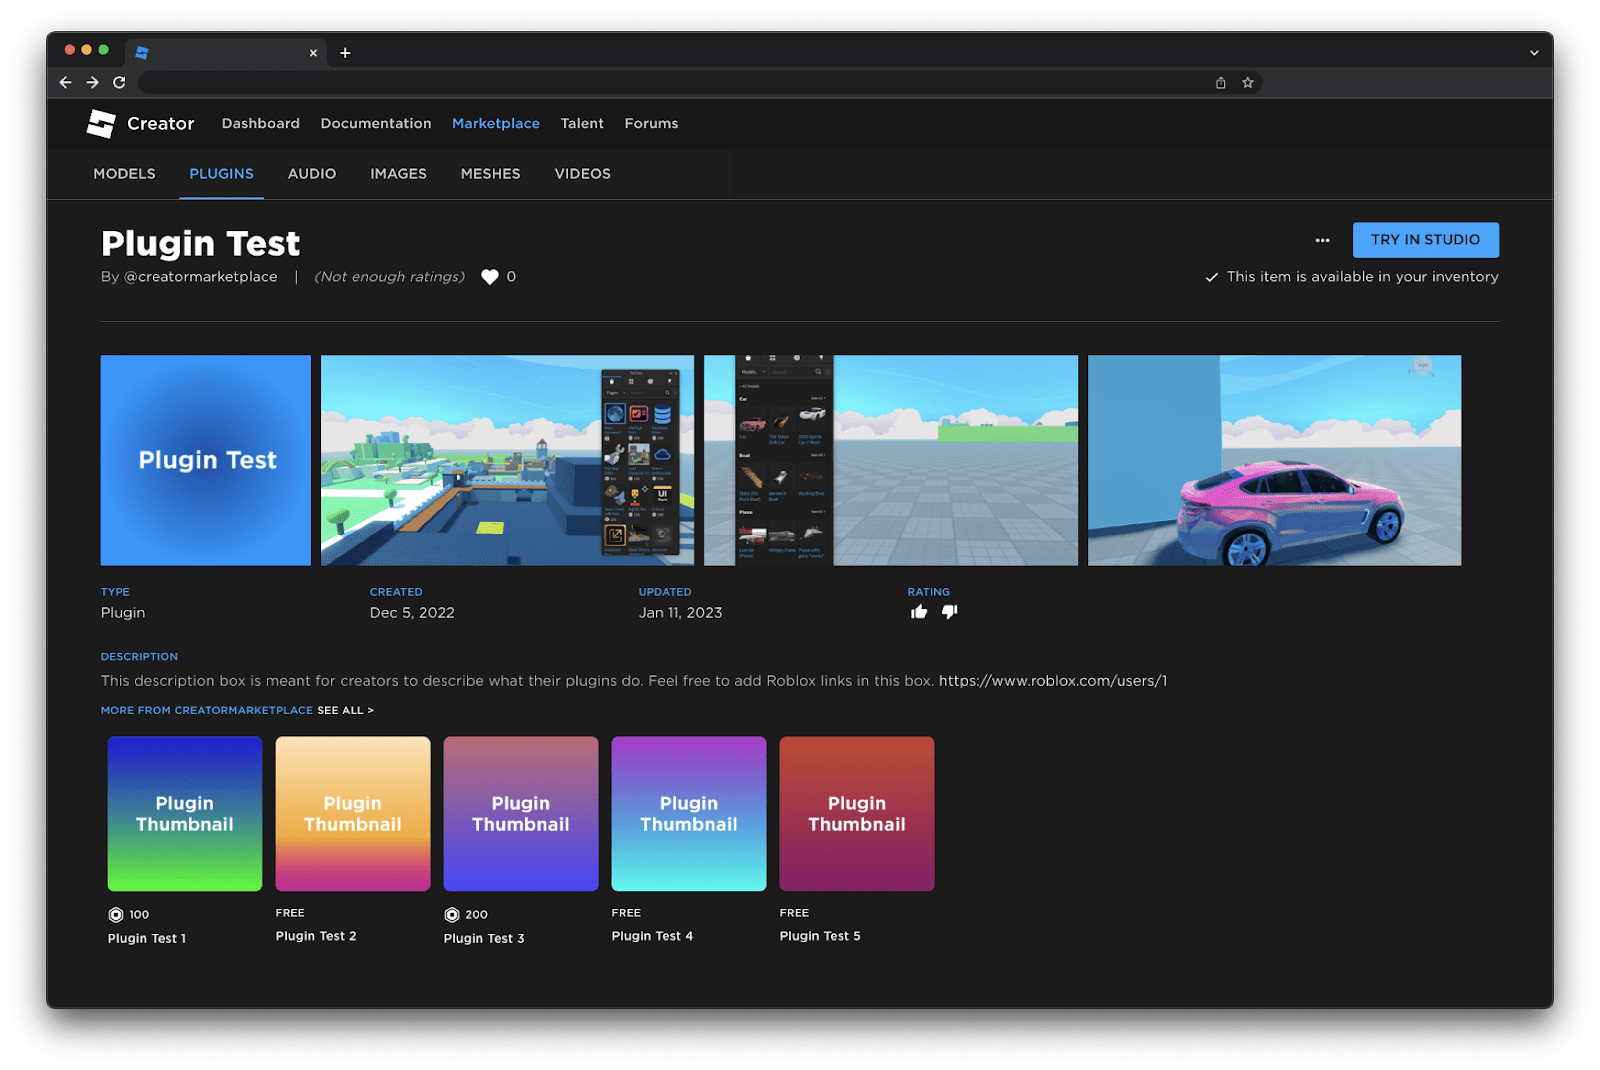Click the Creator wordmark text
The width and height of the screenshot is (1600, 1070).
(160, 124)
